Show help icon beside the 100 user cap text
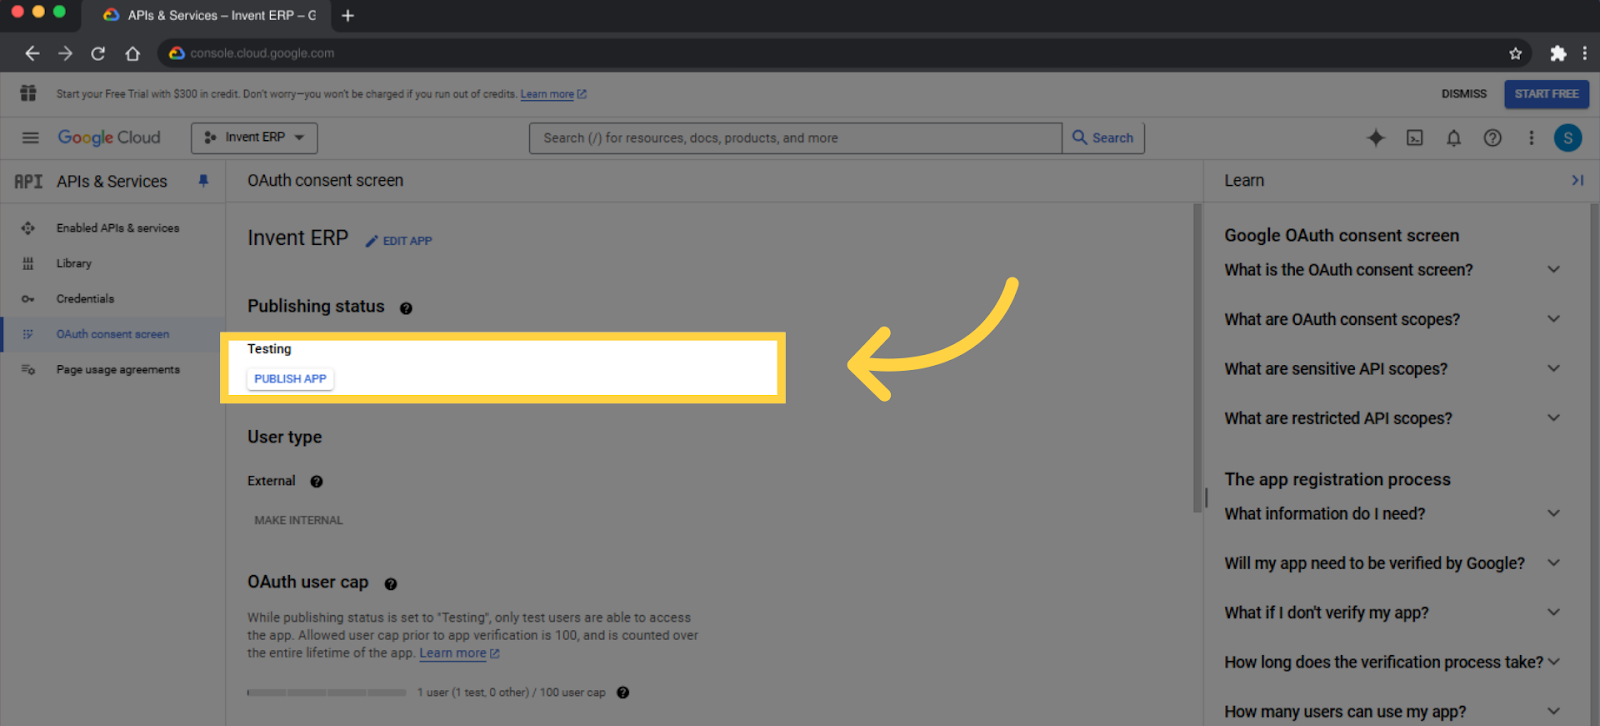 (x=623, y=692)
